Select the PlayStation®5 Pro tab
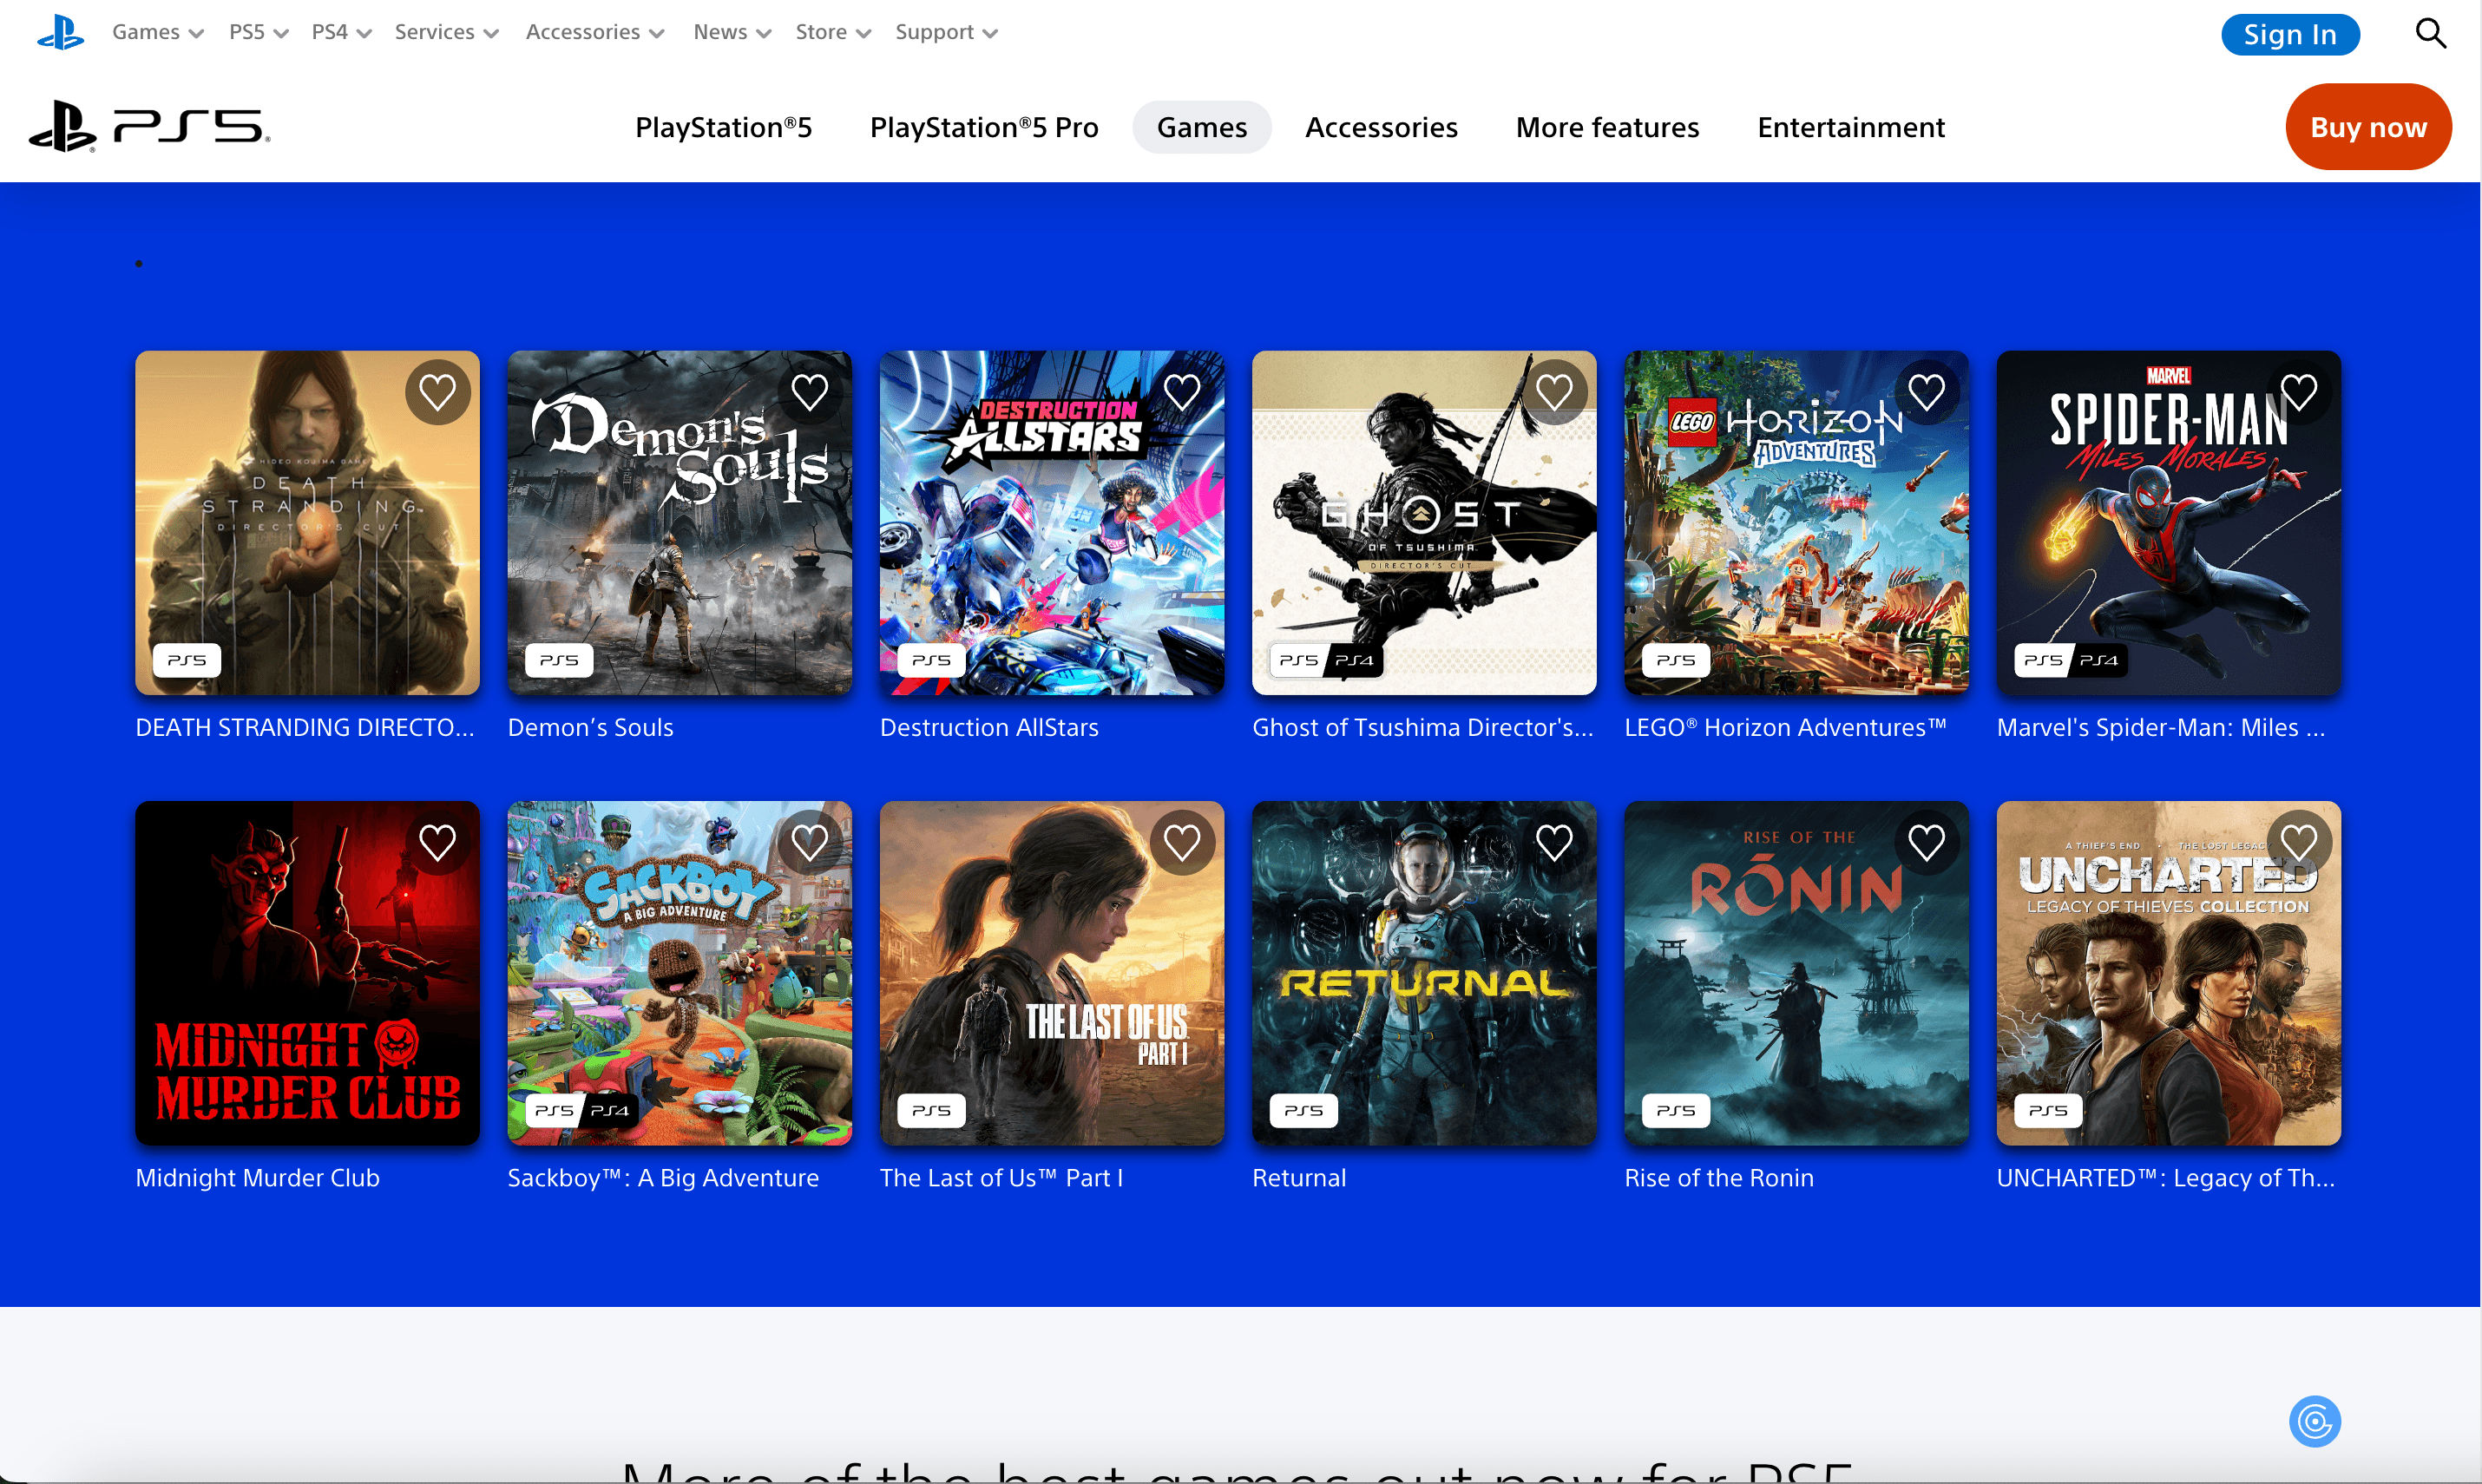Image resolution: width=2482 pixels, height=1484 pixels. pos(984,127)
